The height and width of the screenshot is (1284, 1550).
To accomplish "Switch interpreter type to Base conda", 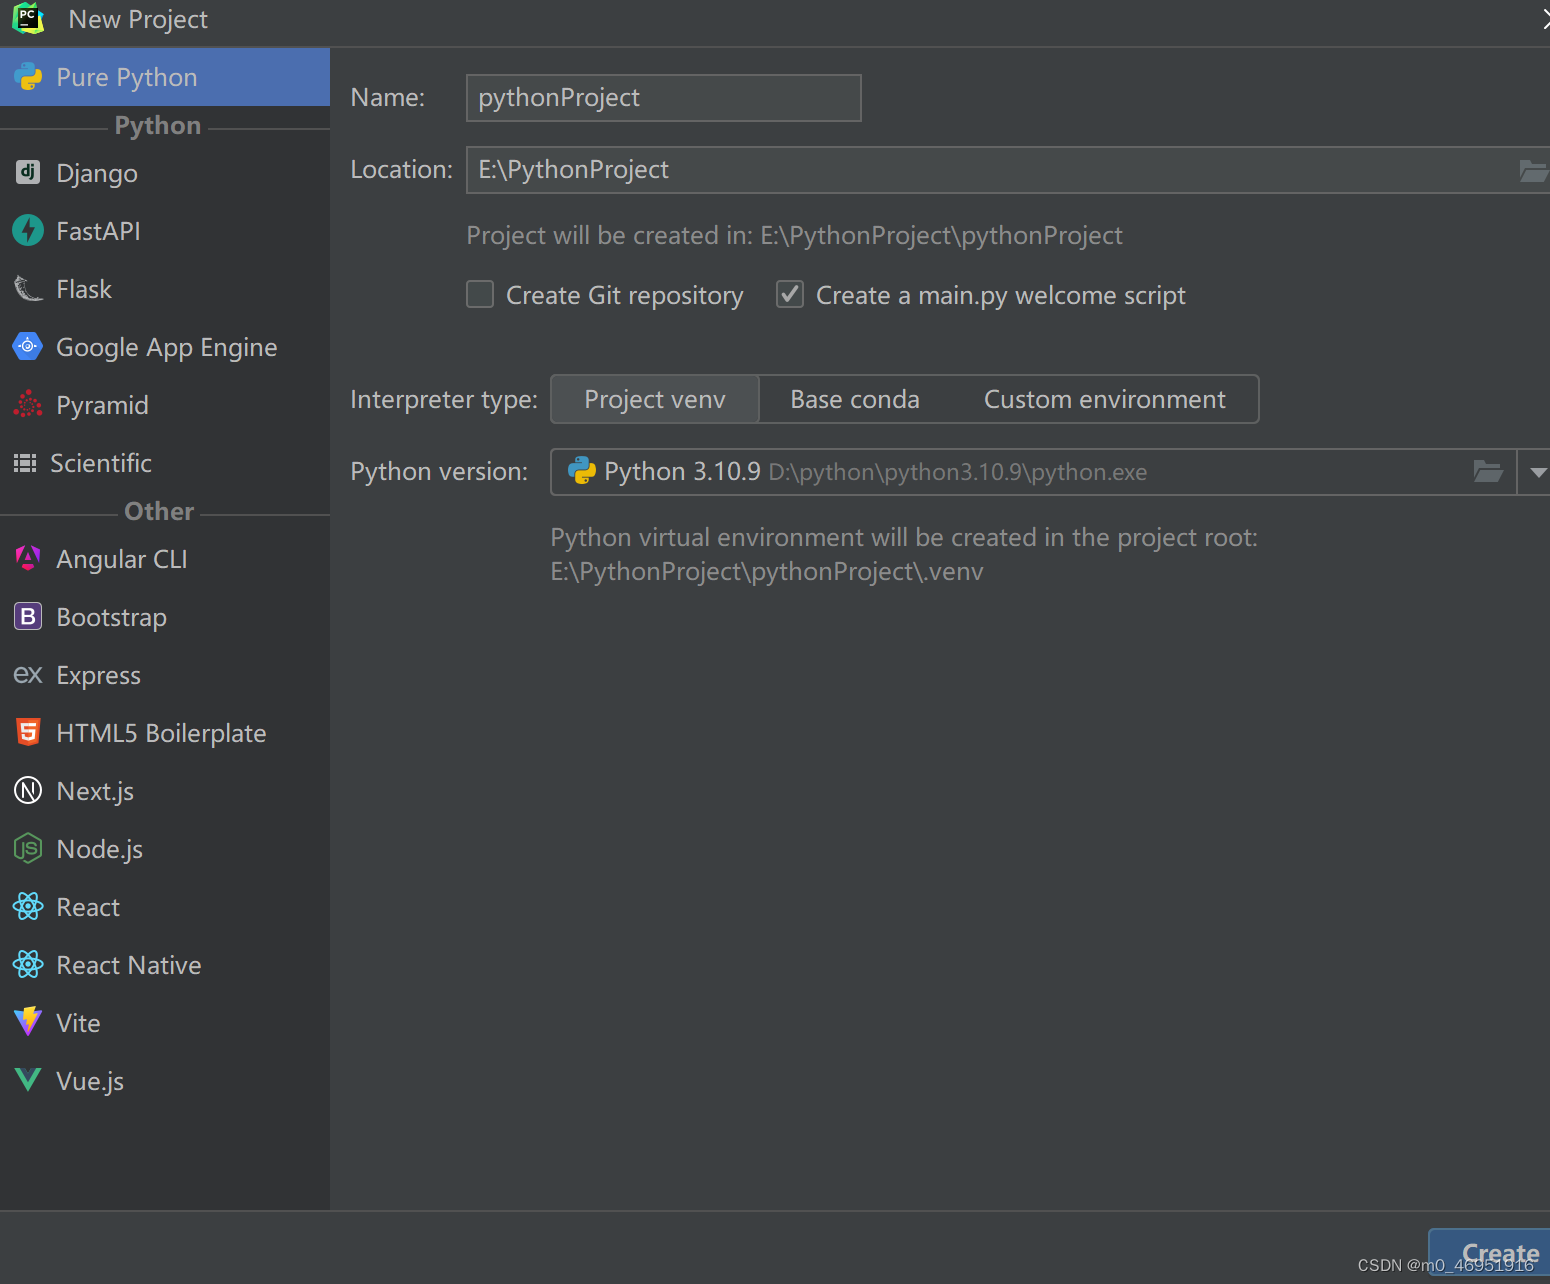I will tap(854, 399).
